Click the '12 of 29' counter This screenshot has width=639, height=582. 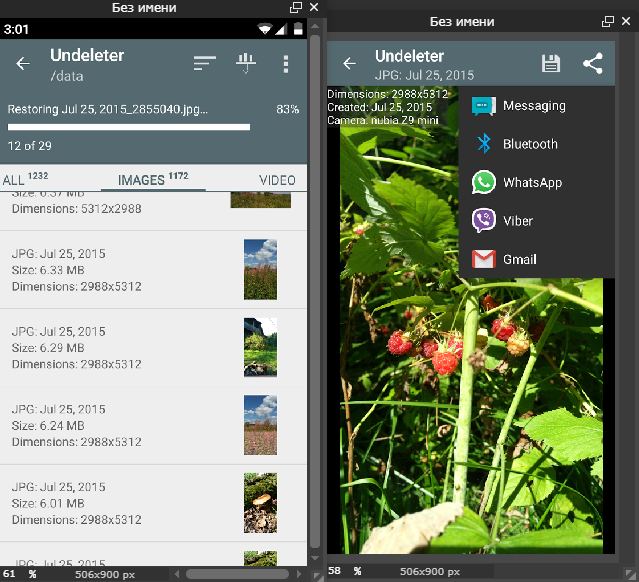[x=30, y=146]
